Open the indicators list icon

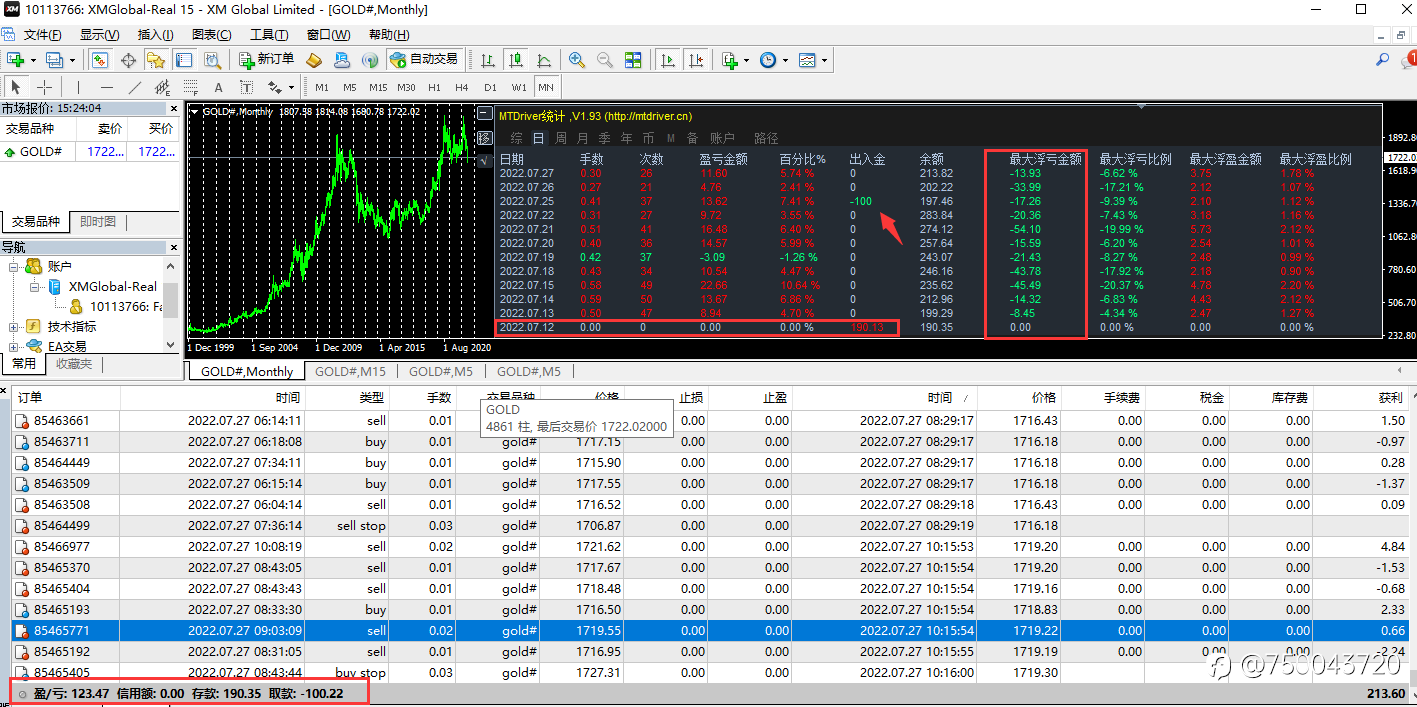click(730, 60)
